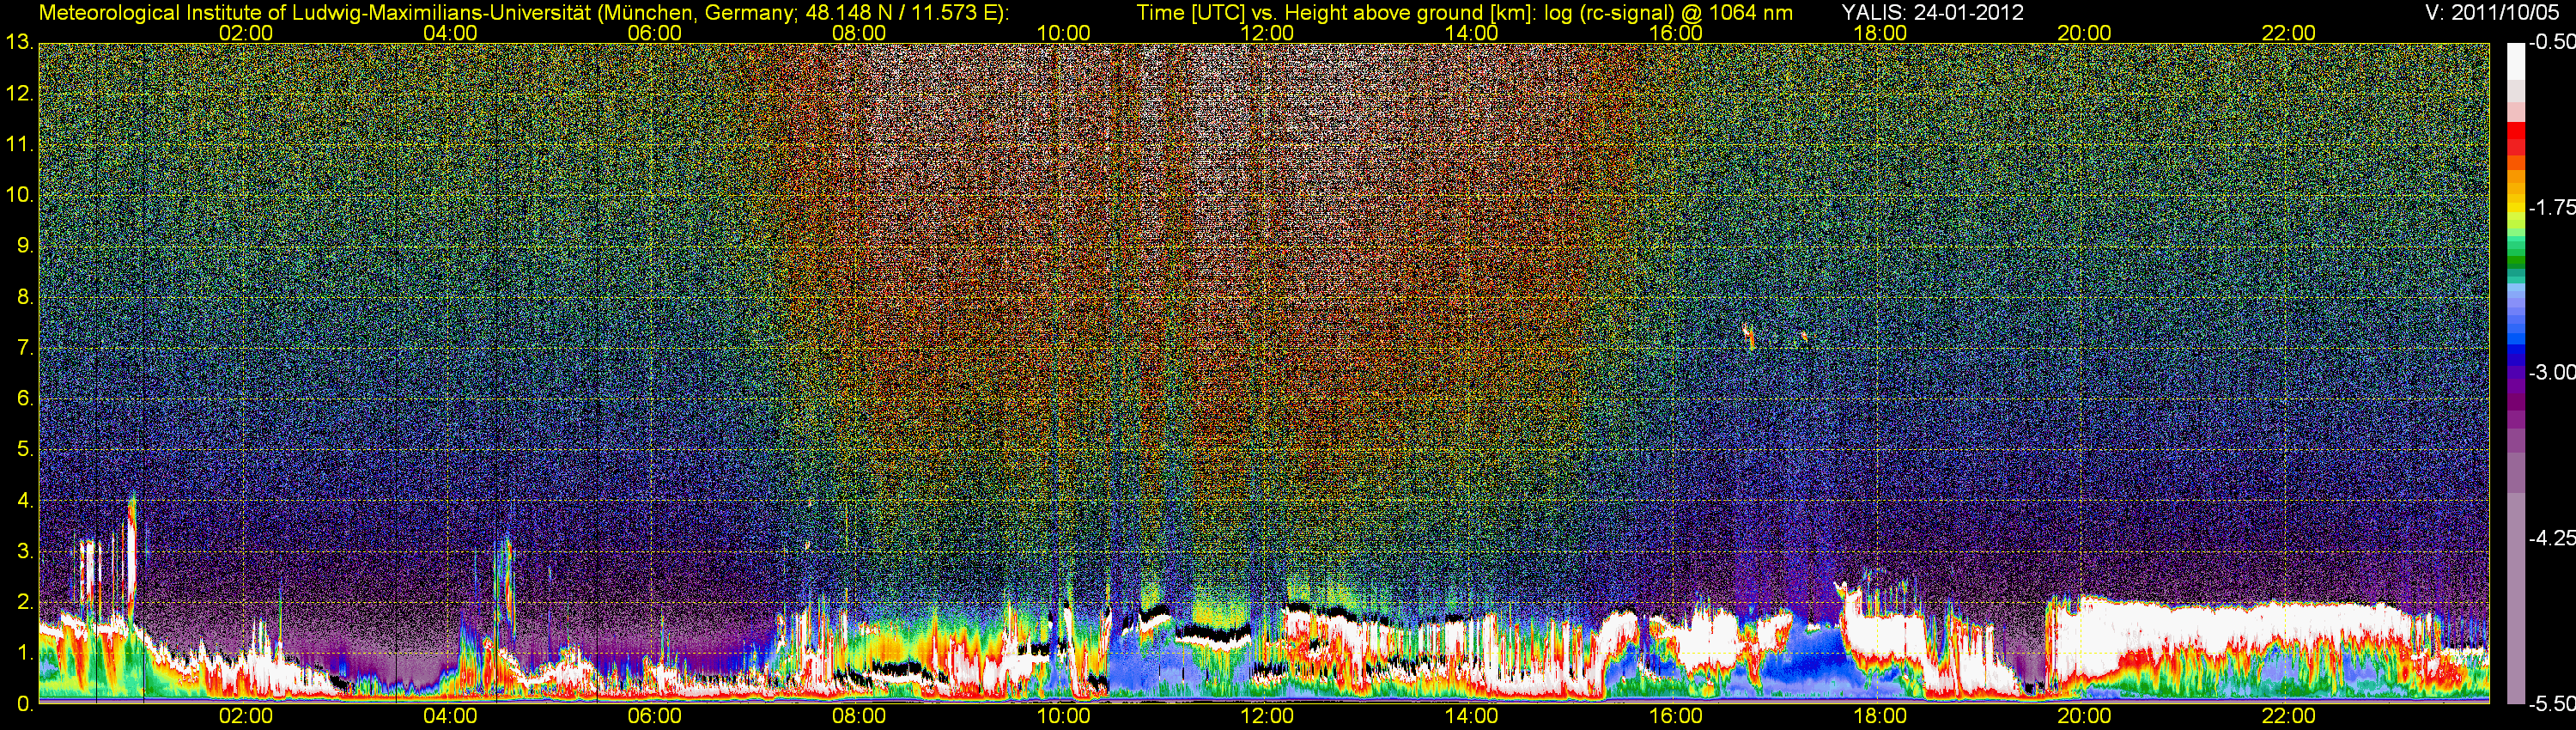Screen dimensions: 2576x730
Task: Click the 3 km height axis label
Action: tap(25, 552)
